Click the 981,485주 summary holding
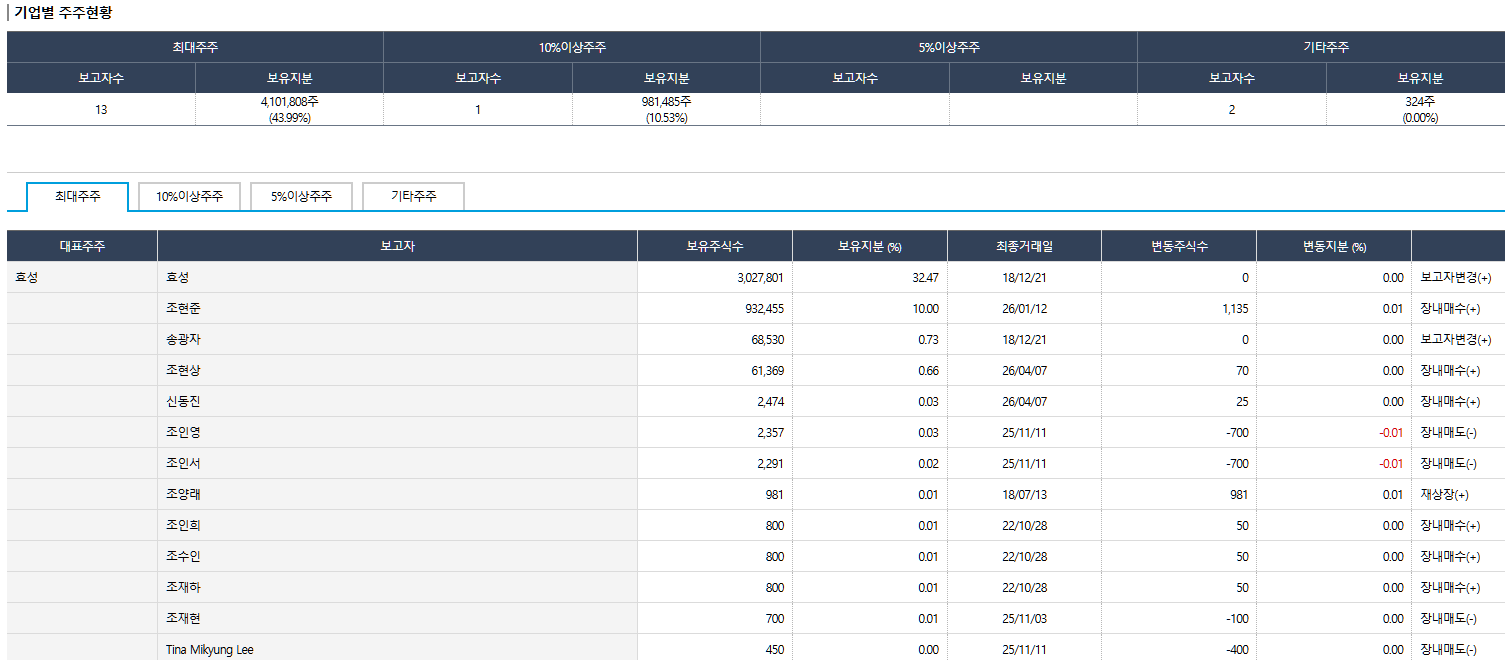The image size is (1505, 660). click(x=666, y=102)
